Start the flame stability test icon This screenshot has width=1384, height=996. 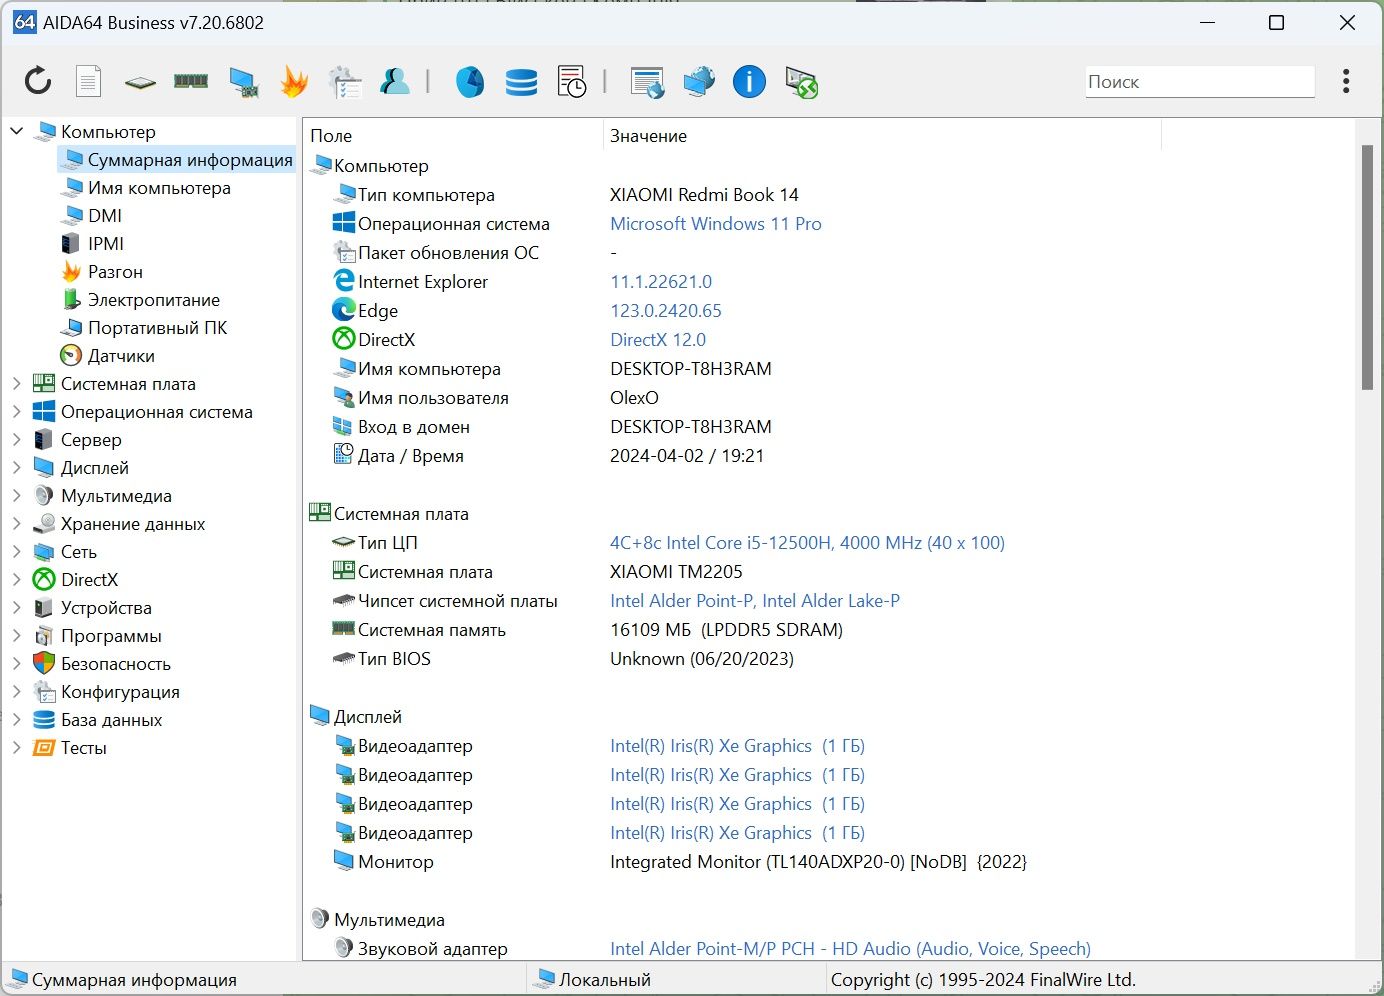tap(294, 81)
